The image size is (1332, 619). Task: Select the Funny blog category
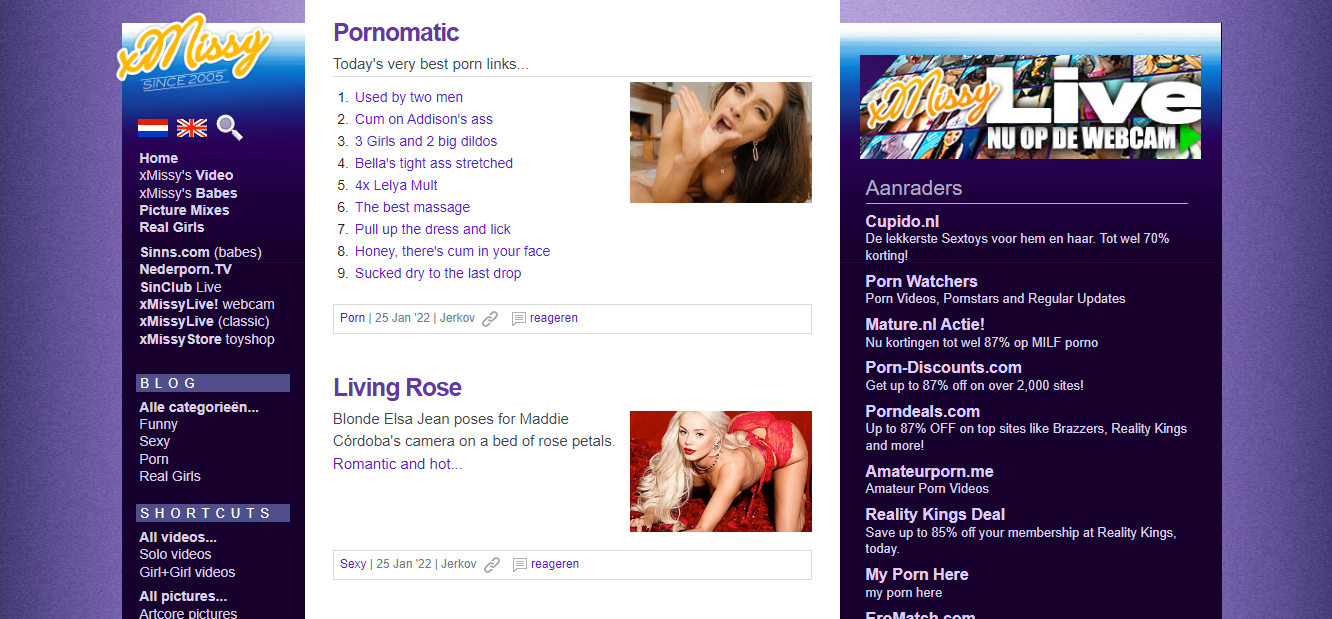158,424
